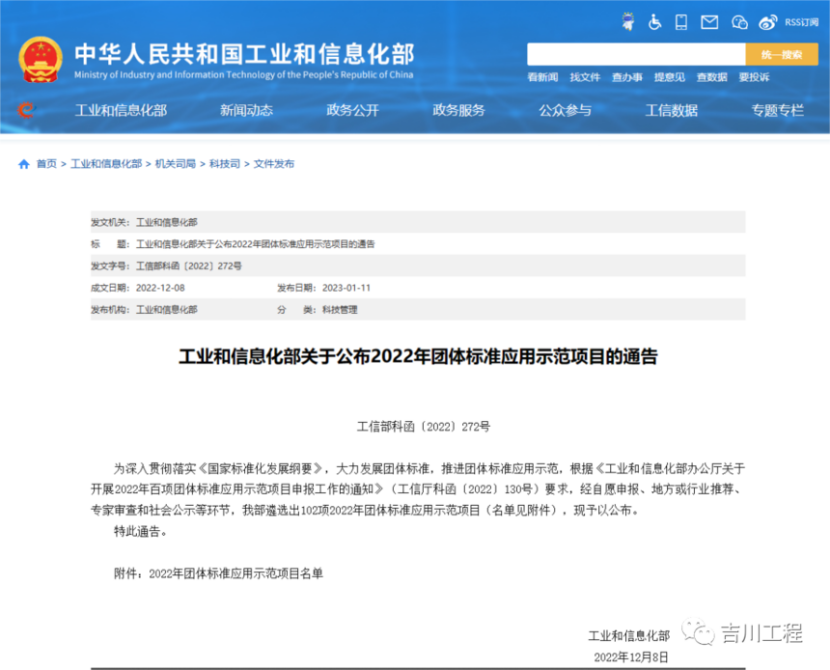The image size is (830, 670).
Task: Go to 首页 in the breadcrumb
Action: [x=47, y=164]
